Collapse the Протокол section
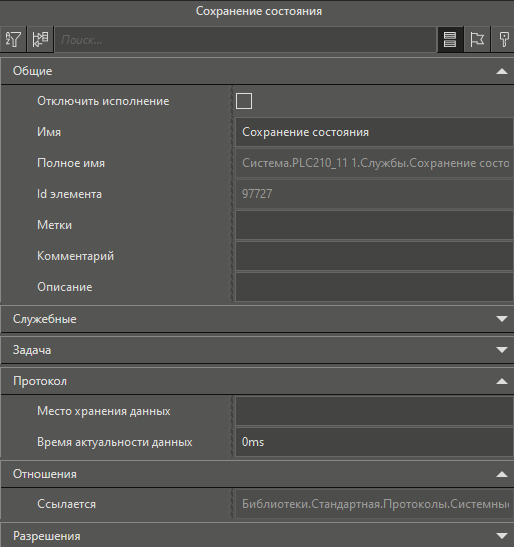This screenshot has width=514, height=547. click(x=257, y=381)
